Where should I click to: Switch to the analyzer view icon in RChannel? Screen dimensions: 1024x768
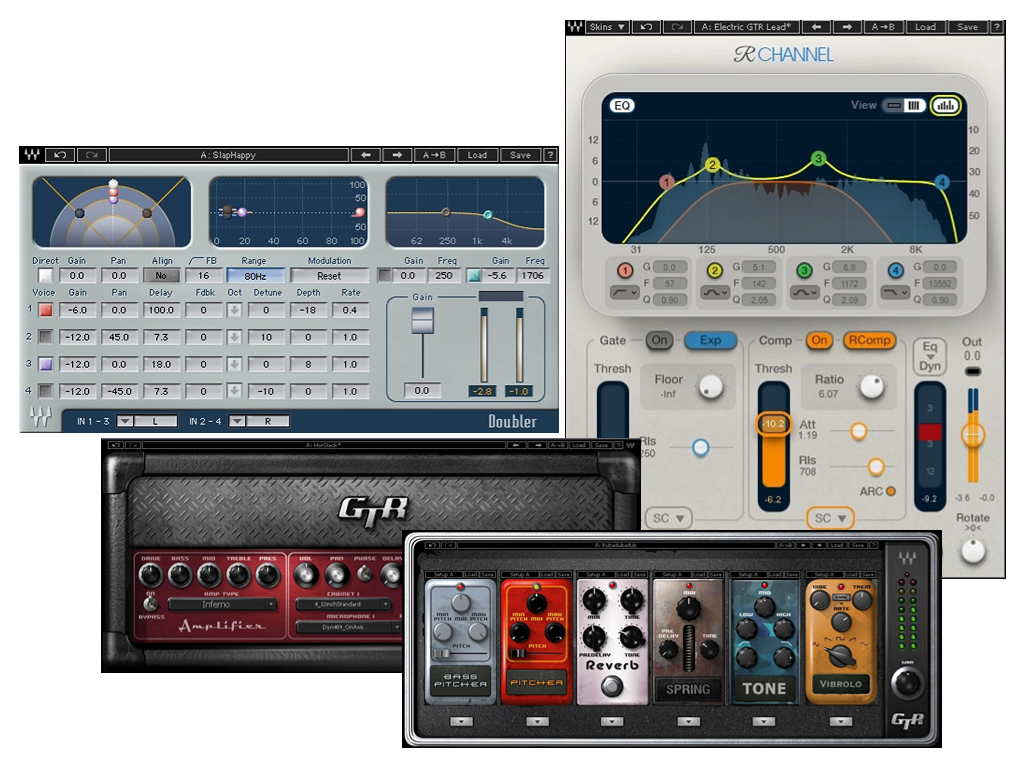point(945,105)
